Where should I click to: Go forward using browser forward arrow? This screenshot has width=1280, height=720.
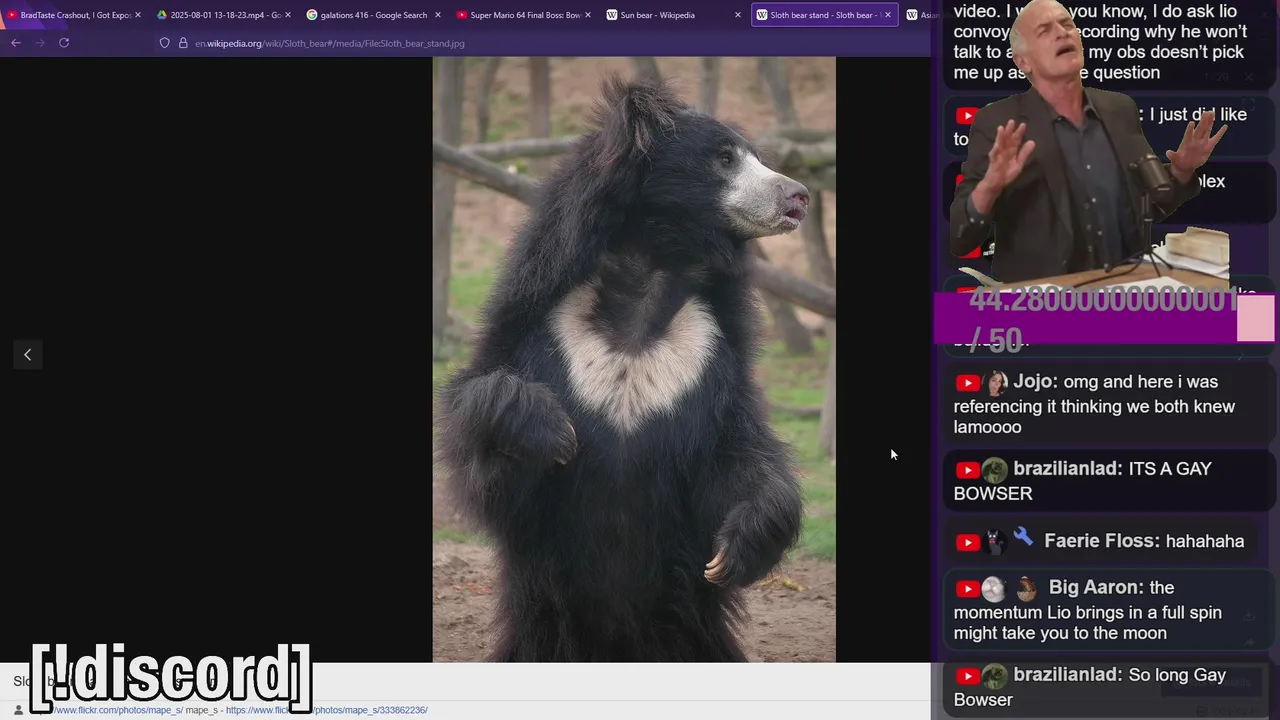pos(40,43)
